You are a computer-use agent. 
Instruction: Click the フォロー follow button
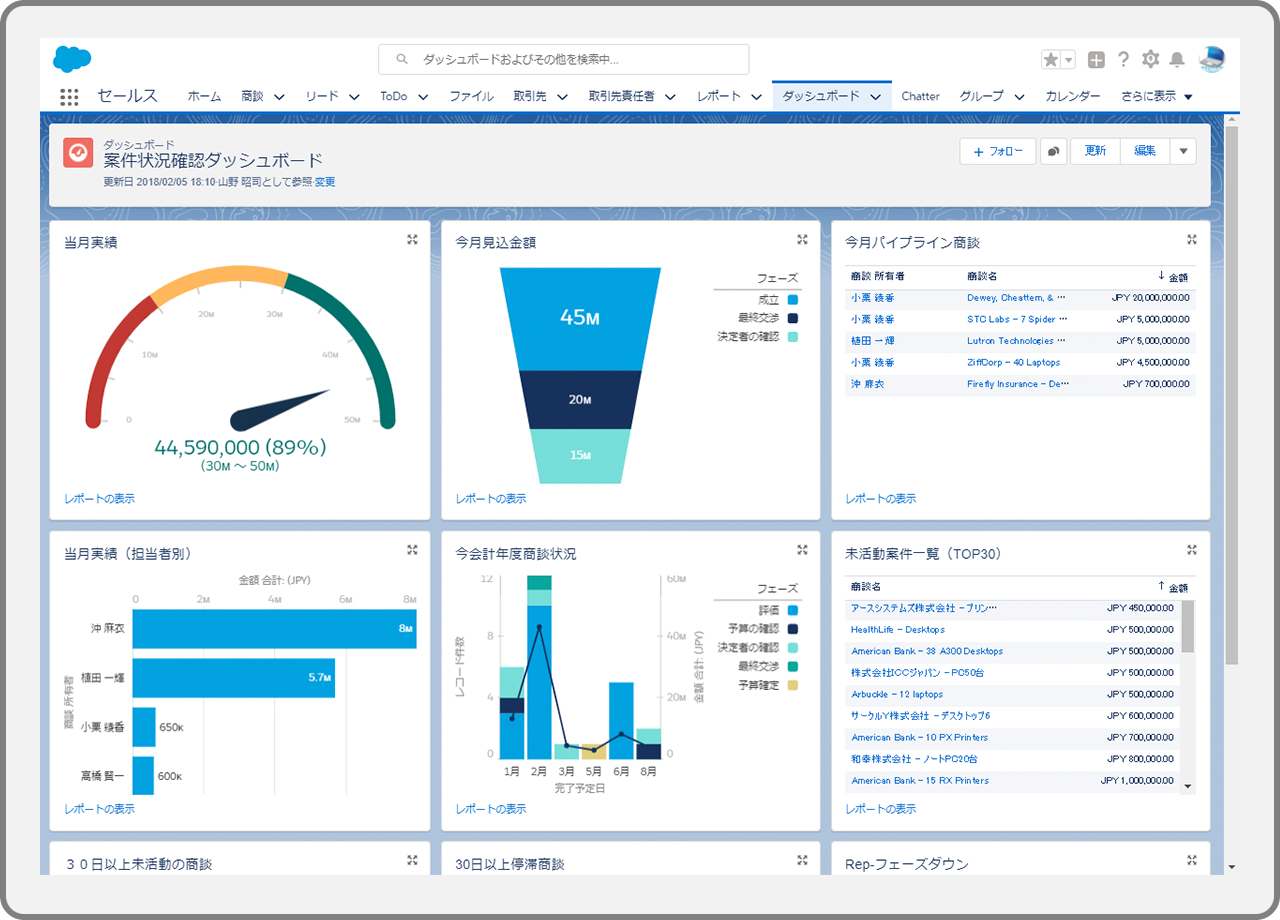997,151
